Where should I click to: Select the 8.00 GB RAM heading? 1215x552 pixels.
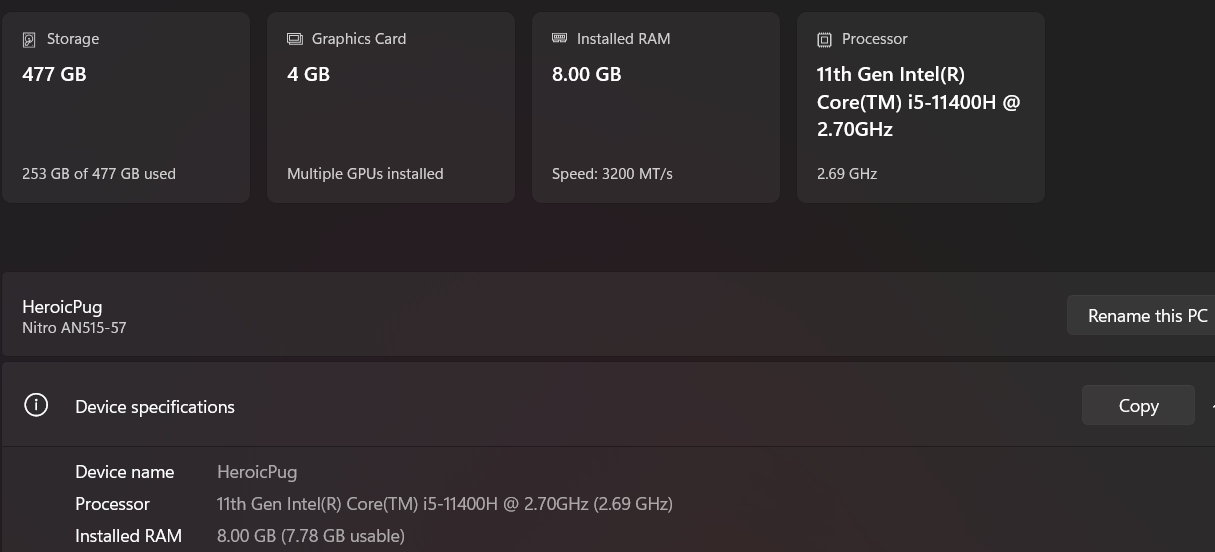coord(586,74)
